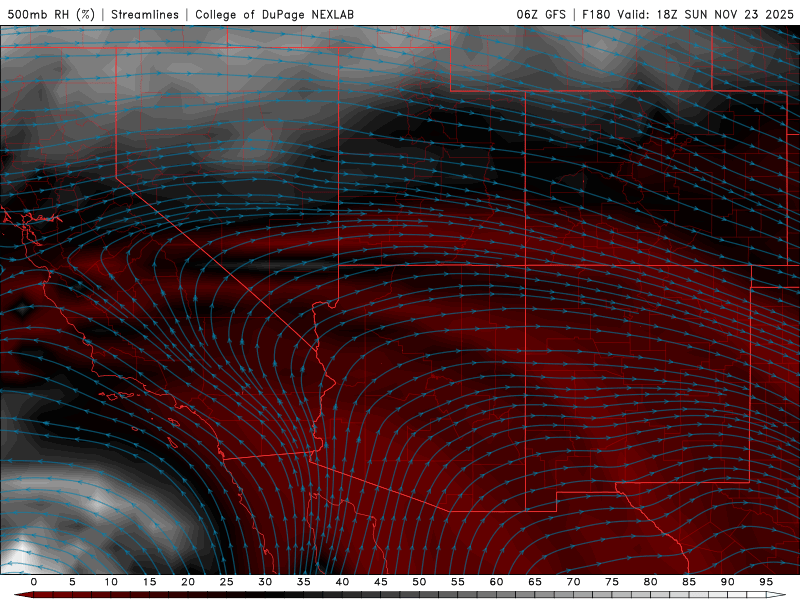800x600 pixels.
Task: Select the "20" colorbar scale label
Action: pos(188,582)
